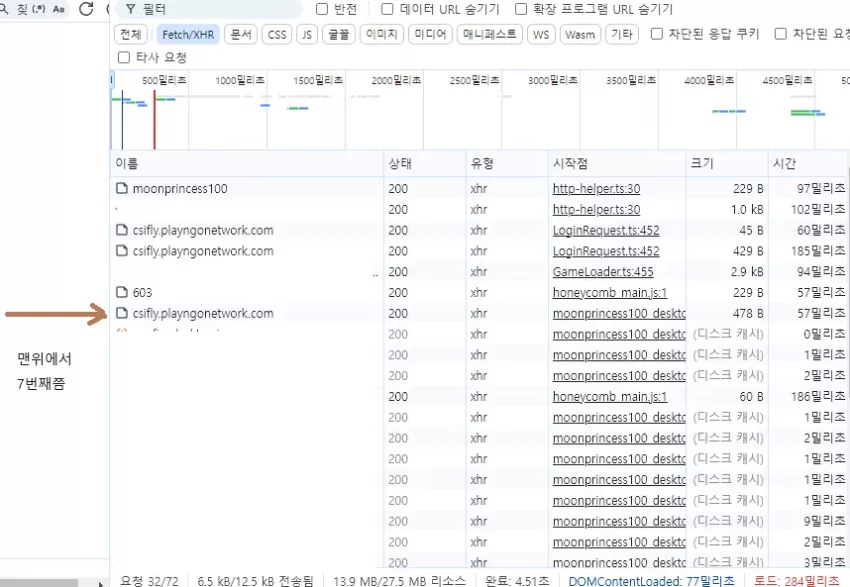
Task: Click the DOMContentLoaded status bar entry
Action: [x=651, y=581]
